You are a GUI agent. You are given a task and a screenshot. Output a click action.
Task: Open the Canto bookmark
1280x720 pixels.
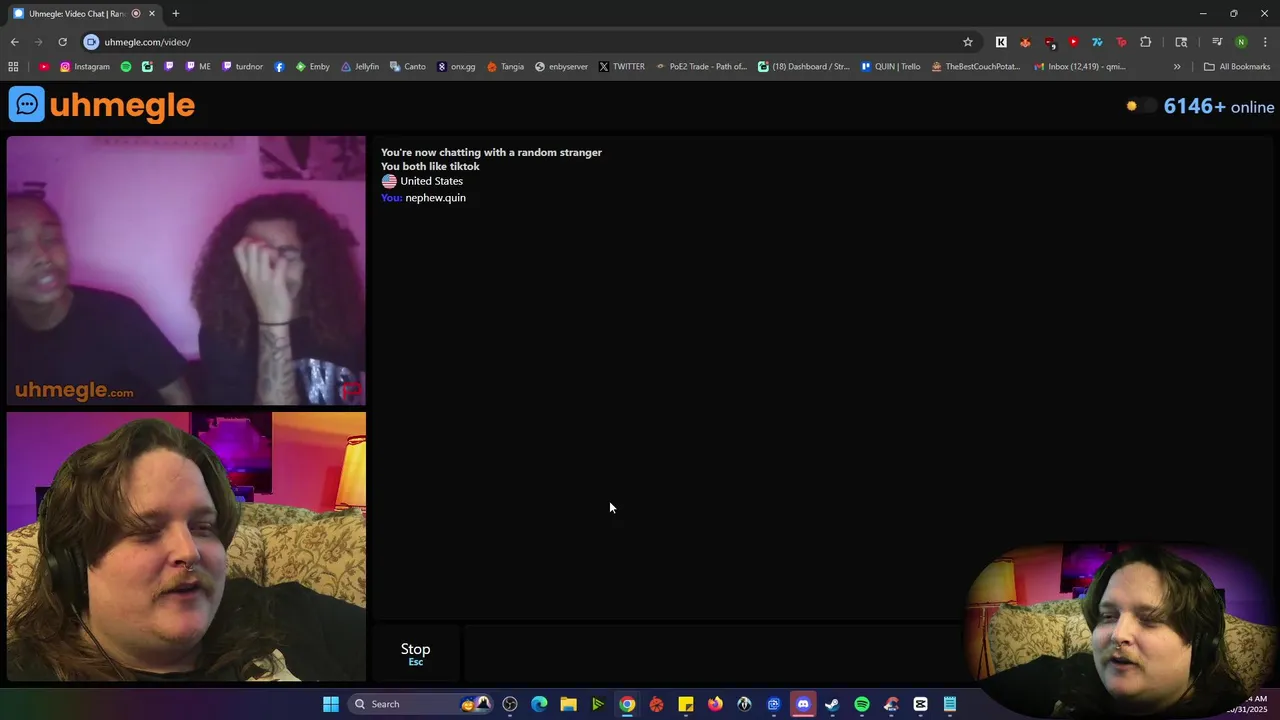(408, 67)
